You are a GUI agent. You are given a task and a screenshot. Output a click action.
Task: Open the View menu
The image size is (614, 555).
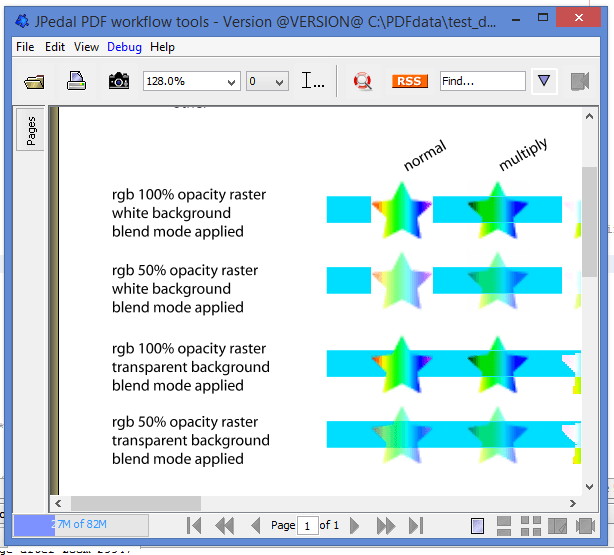[x=86, y=47]
